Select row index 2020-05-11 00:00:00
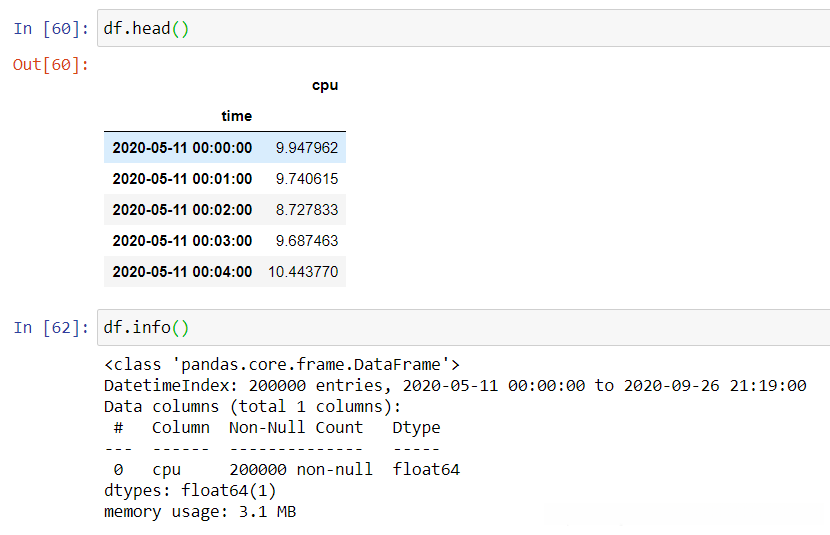The image size is (830, 535). (x=182, y=148)
